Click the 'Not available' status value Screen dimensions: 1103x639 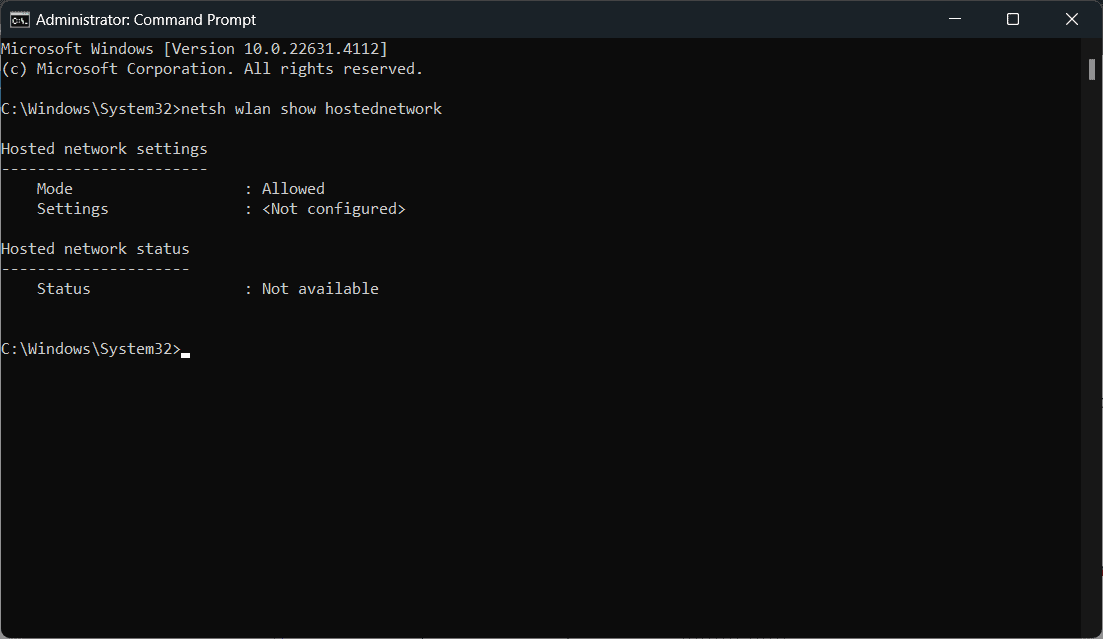[x=320, y=289]
